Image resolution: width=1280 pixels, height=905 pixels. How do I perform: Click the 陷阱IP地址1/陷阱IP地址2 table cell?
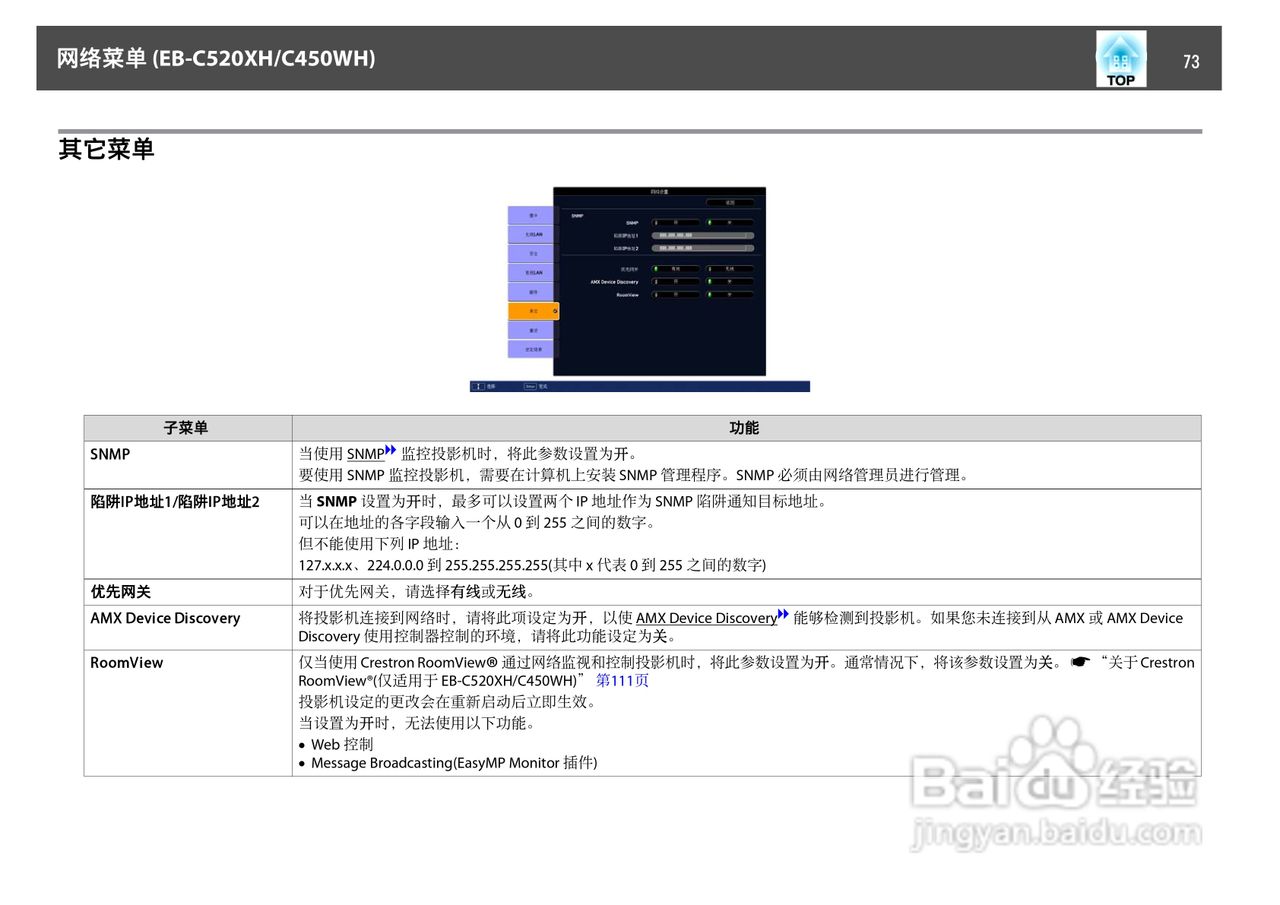point(187,533)
